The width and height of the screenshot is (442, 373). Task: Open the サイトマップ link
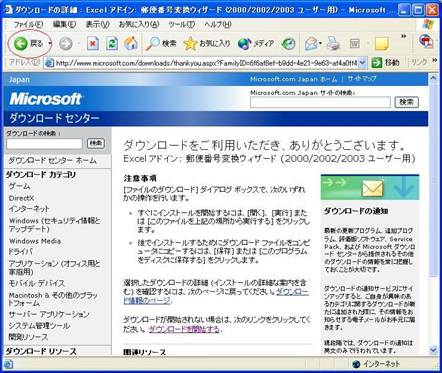pyautogui.click(x=362, y=79)
